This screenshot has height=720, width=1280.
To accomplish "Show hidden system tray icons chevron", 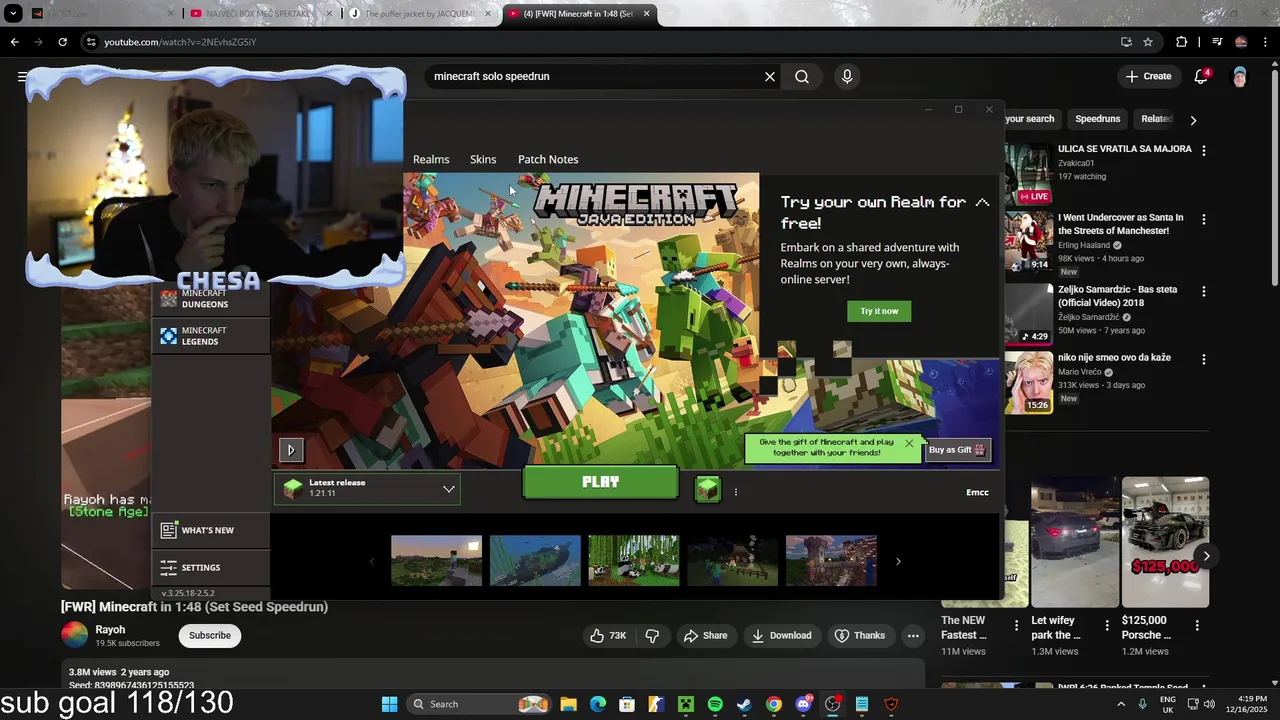I will [x=1121, y=704].
